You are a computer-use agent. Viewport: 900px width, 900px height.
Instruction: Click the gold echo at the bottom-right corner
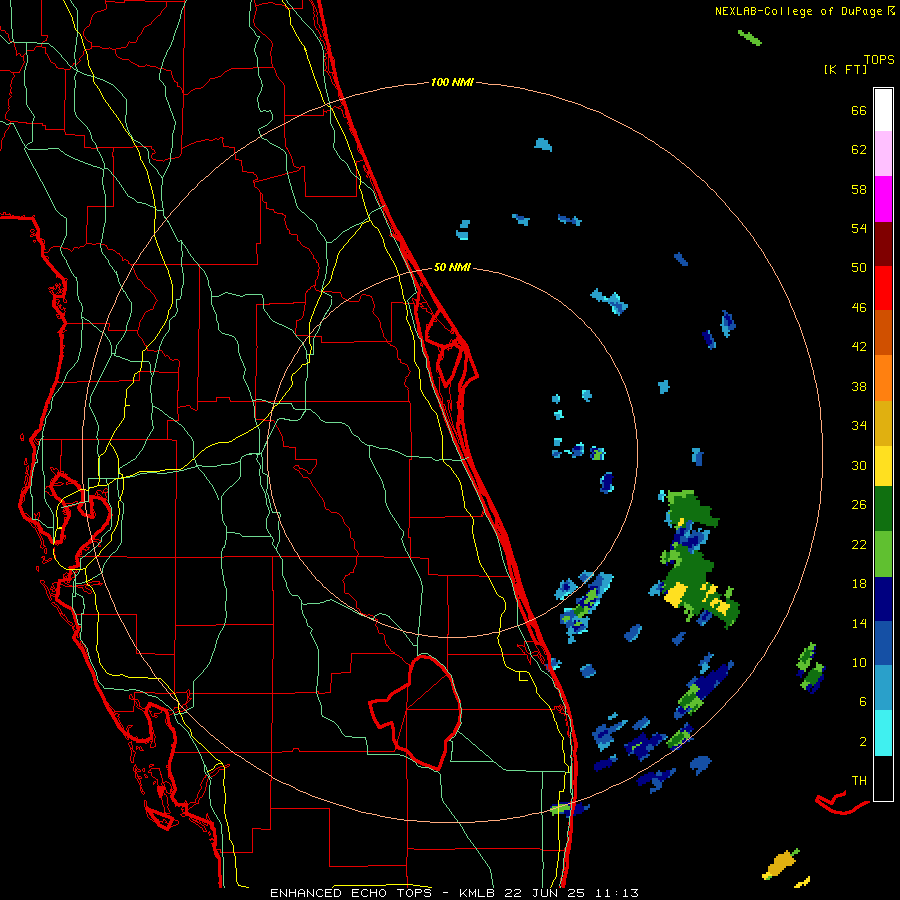(x=780, y=864)
